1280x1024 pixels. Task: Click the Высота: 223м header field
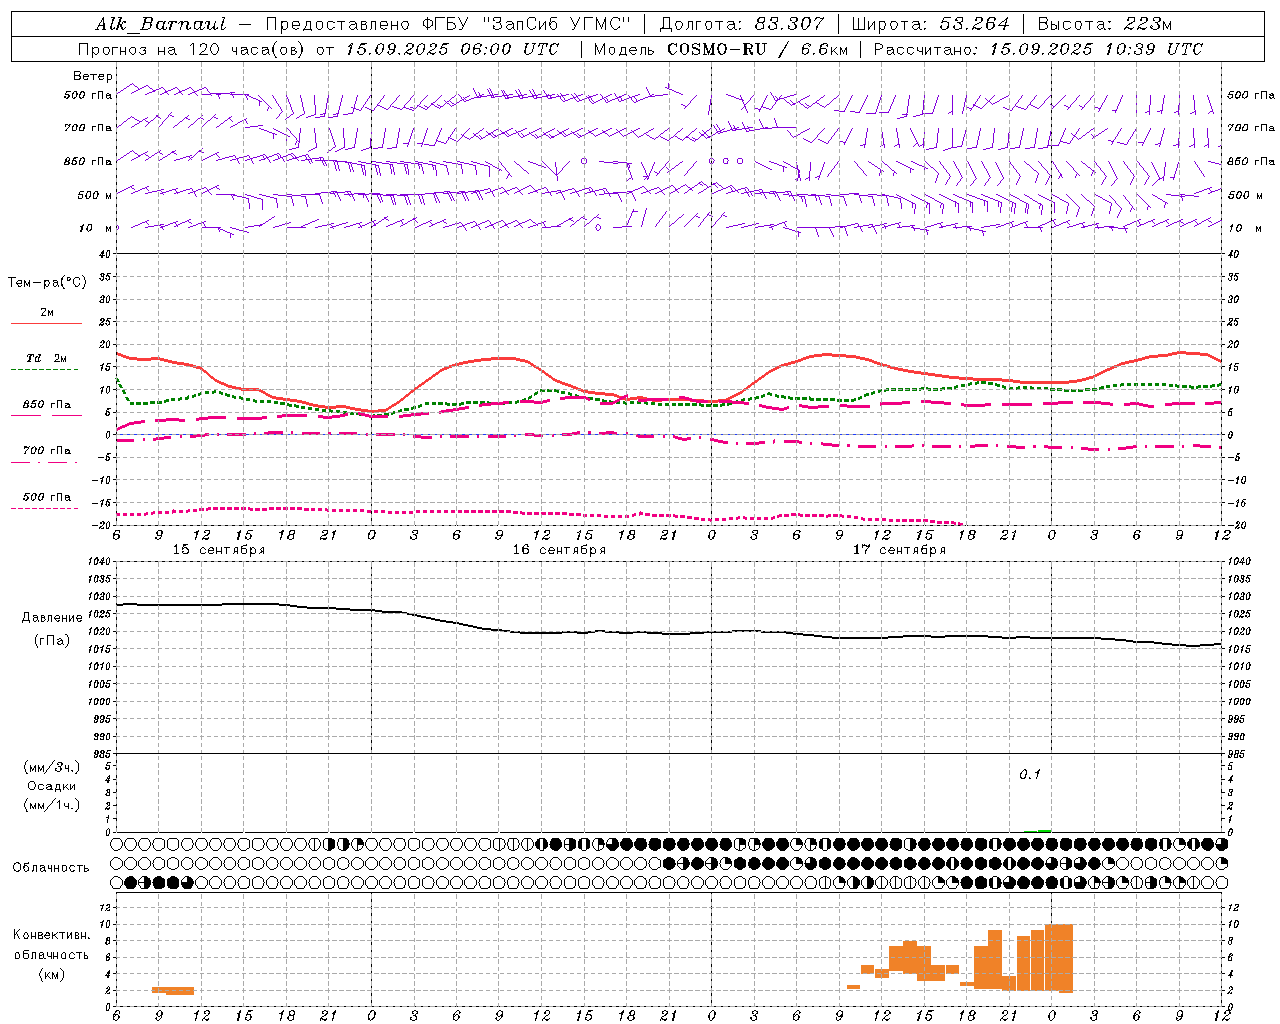1105,24
